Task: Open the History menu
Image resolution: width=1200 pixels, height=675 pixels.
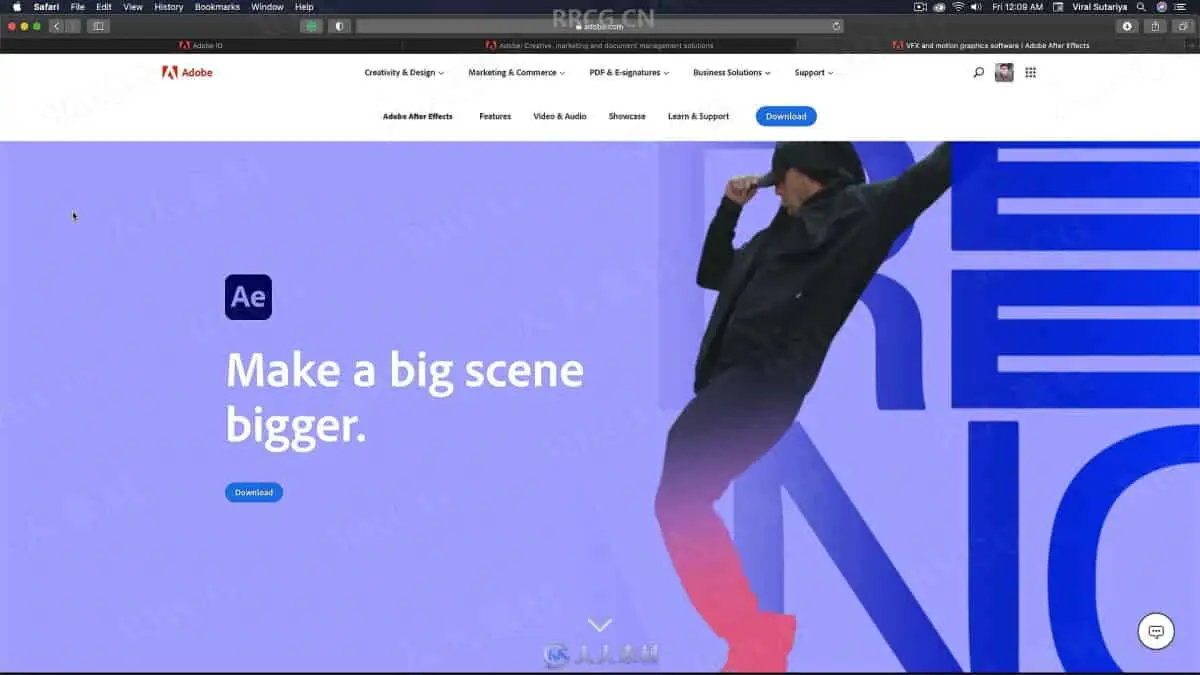Action: [168, 7]
